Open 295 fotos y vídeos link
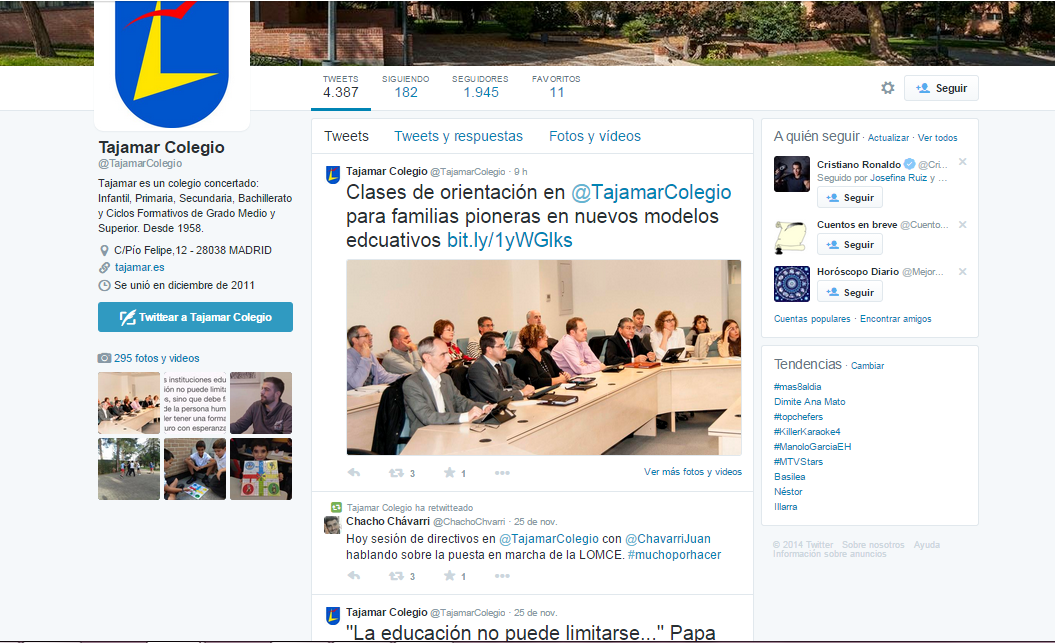Viewport: 1055px width, 643px height. [x=157, y=358]
